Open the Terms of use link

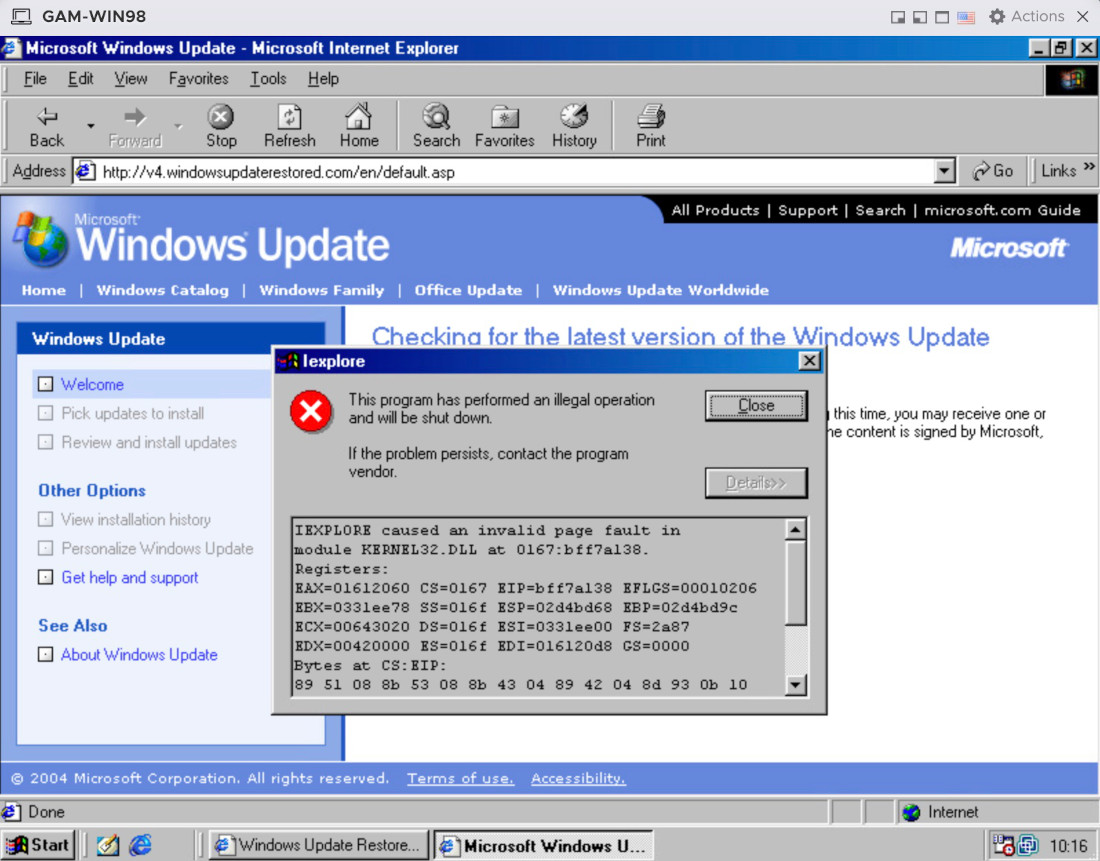click(460, 778)
